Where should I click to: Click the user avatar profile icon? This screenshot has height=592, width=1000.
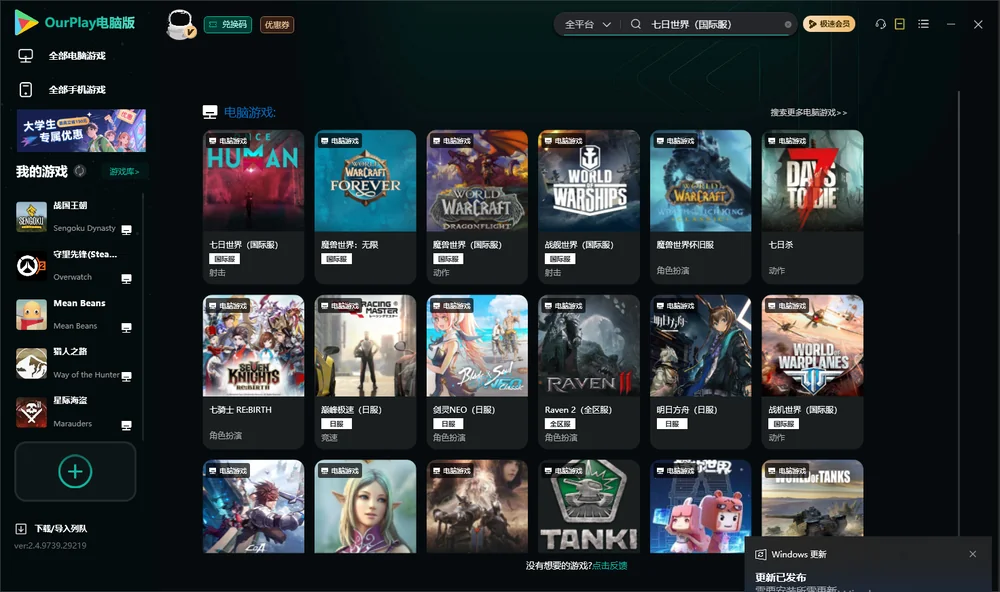coord(180,25)
